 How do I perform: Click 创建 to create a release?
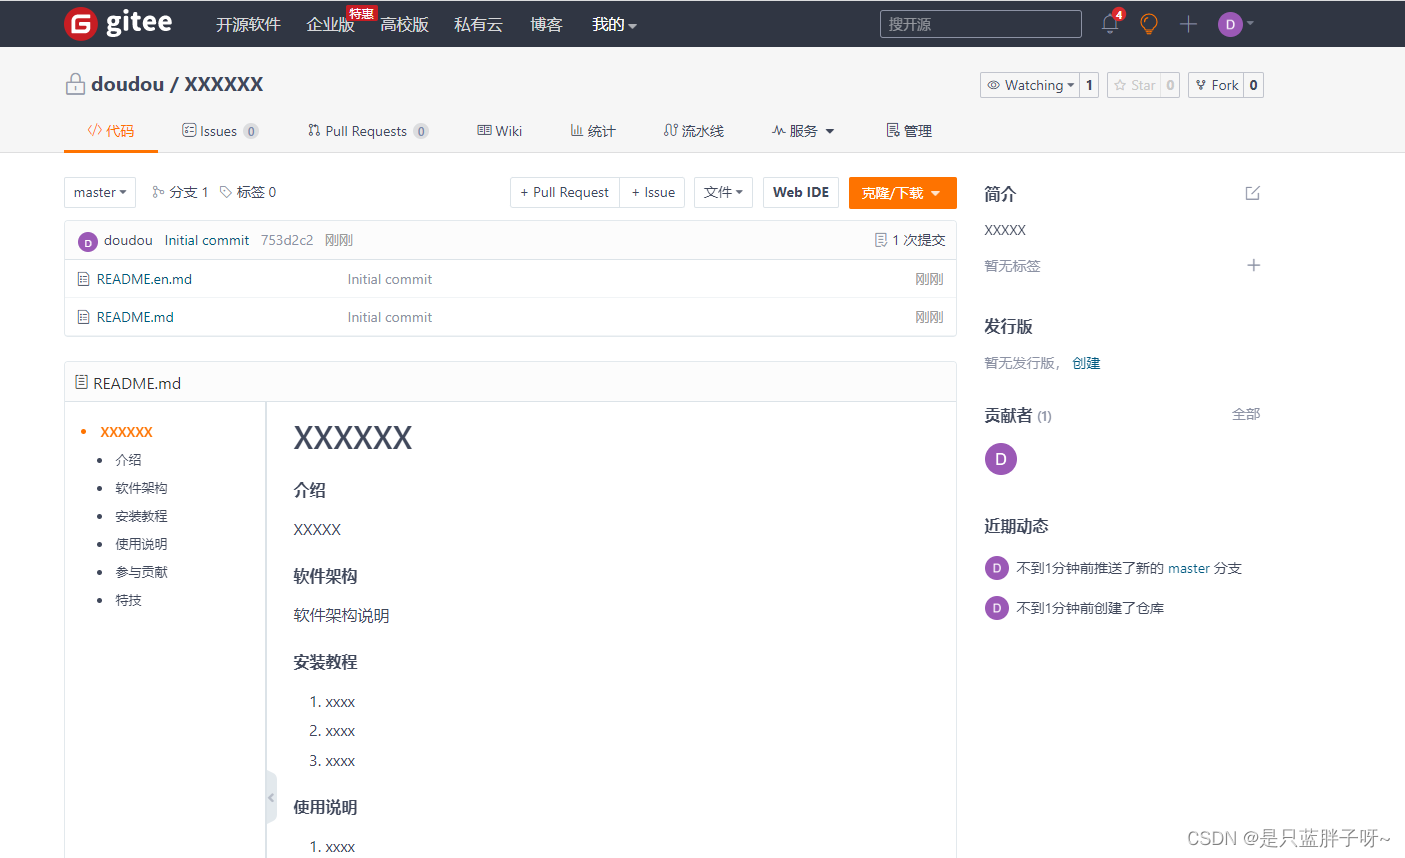[1086, 363]
